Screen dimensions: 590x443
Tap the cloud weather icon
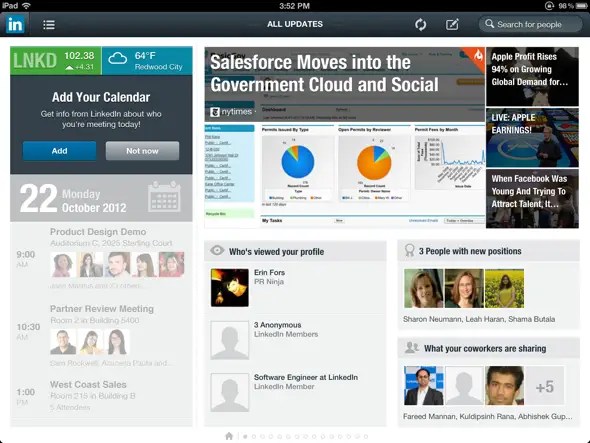coord(117,59)
